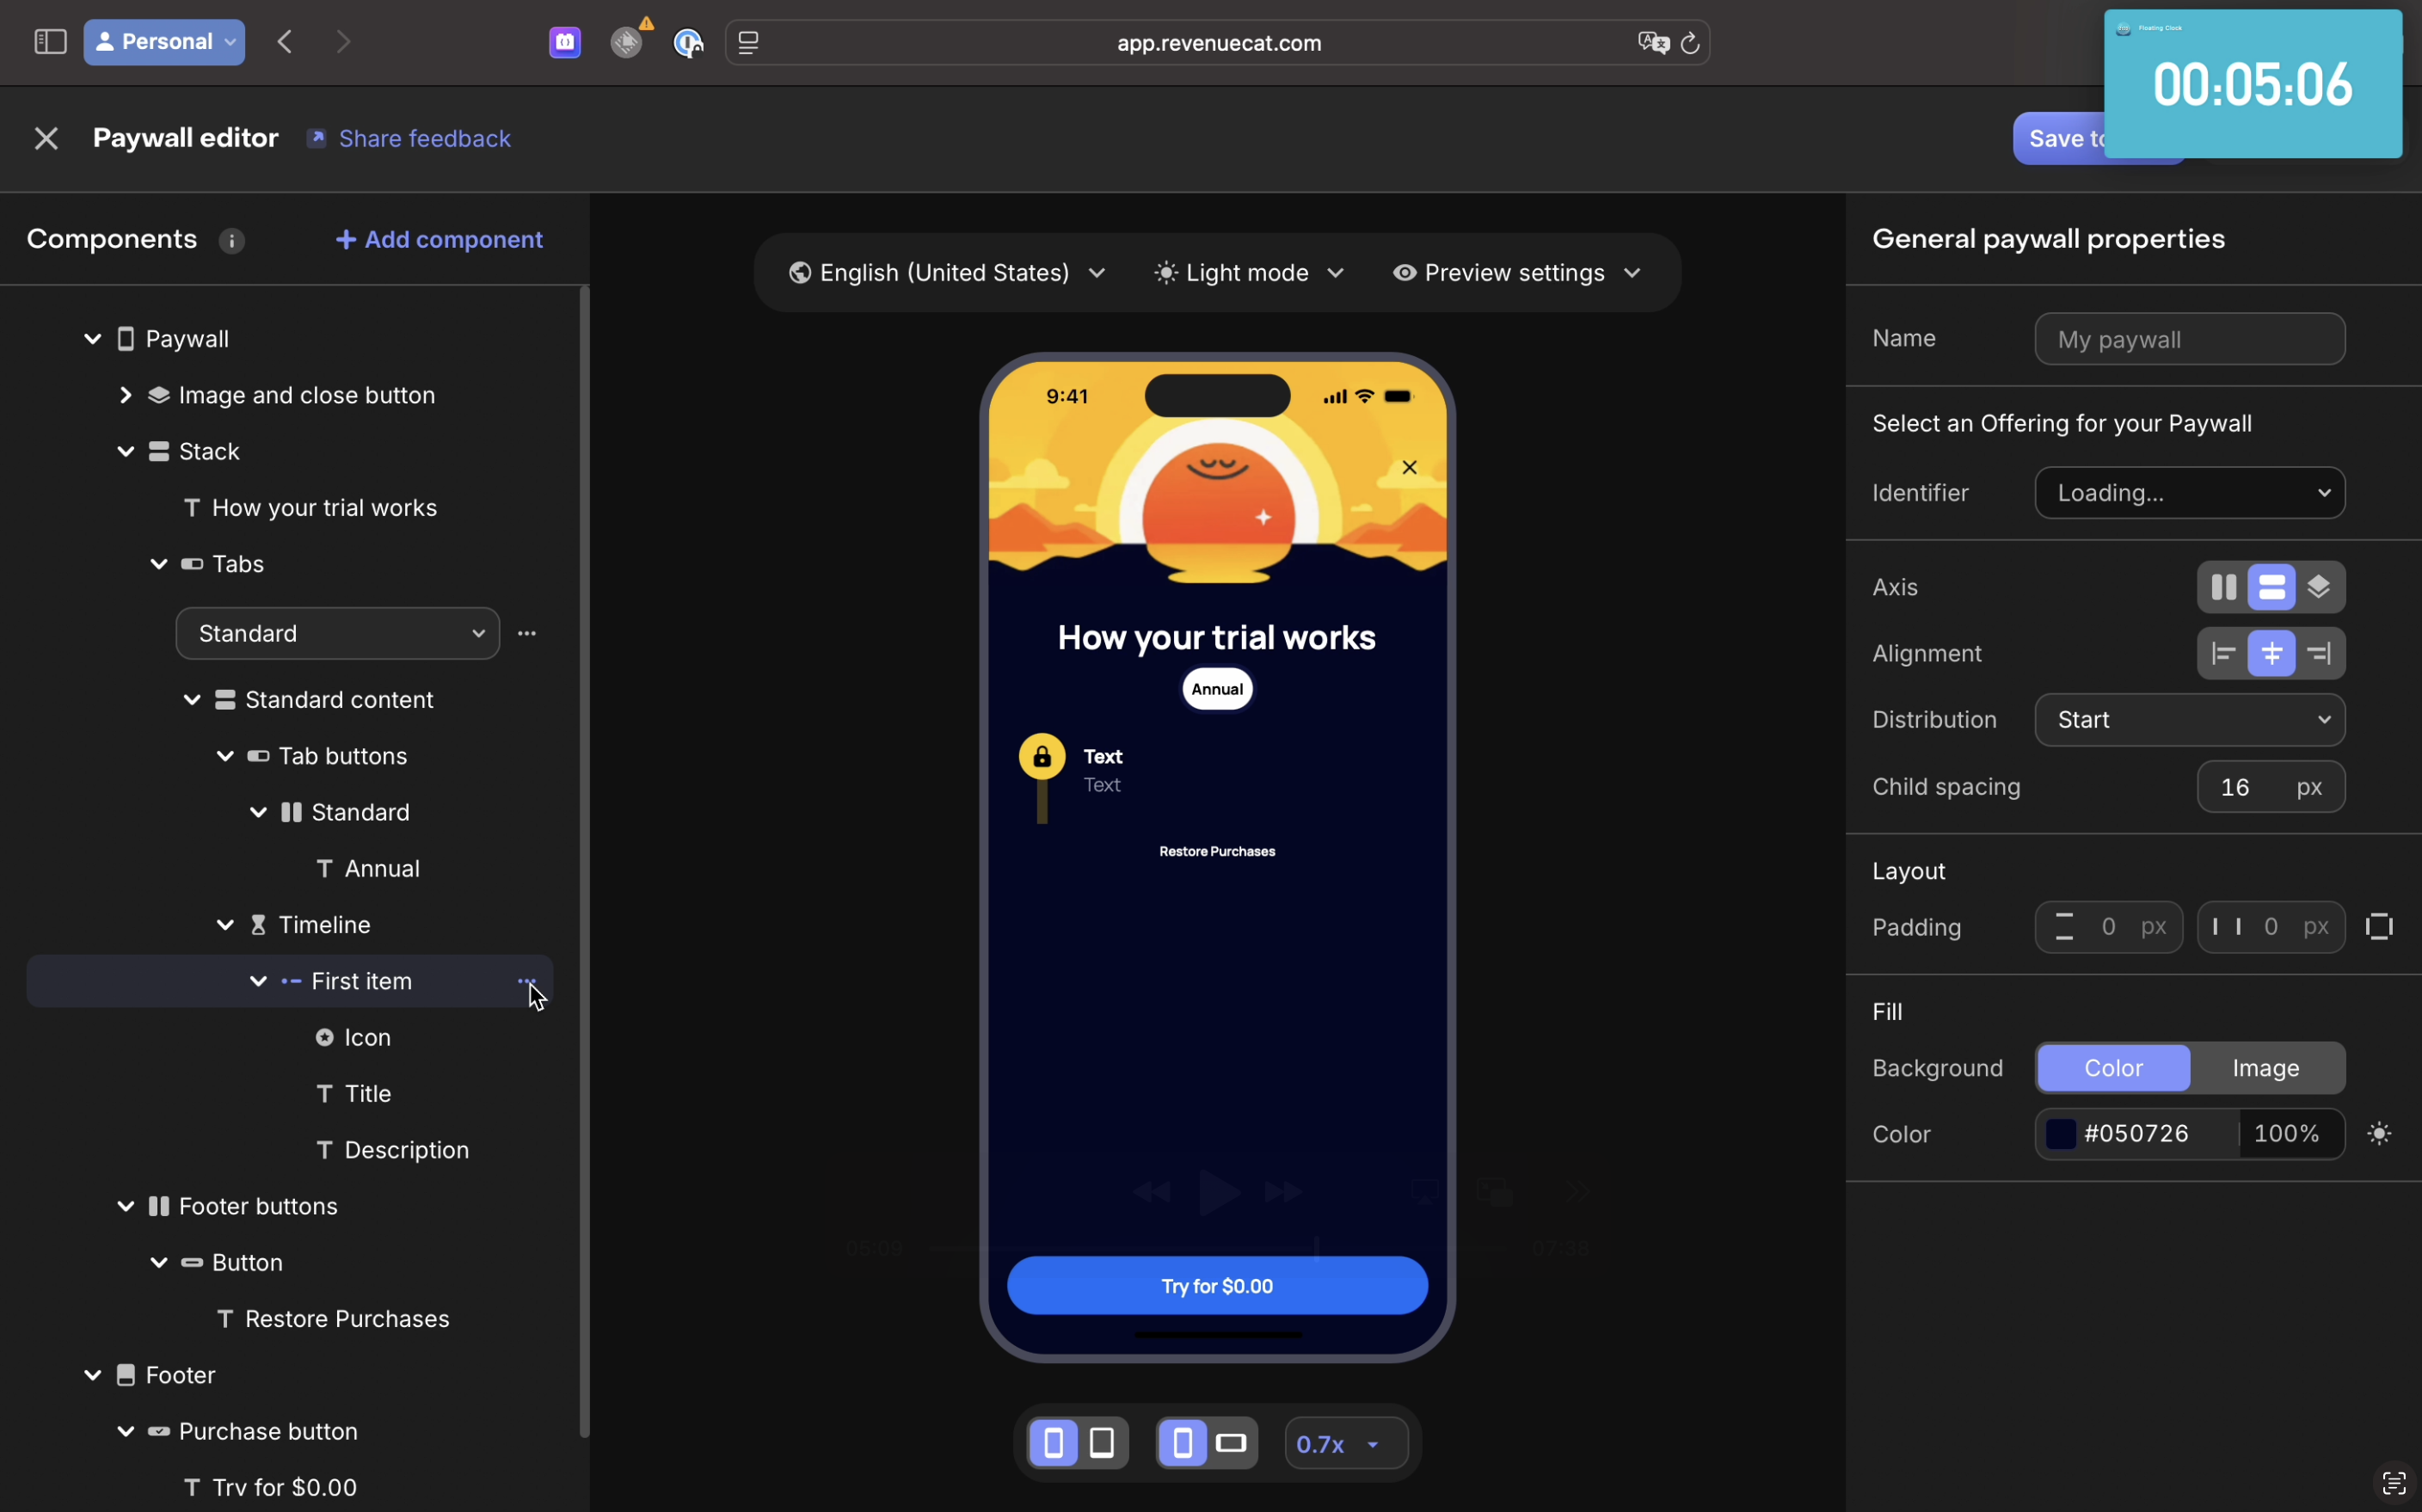Collapse the Timeline tree item
Screen dimensions: 2422x1512
point(225,925)
